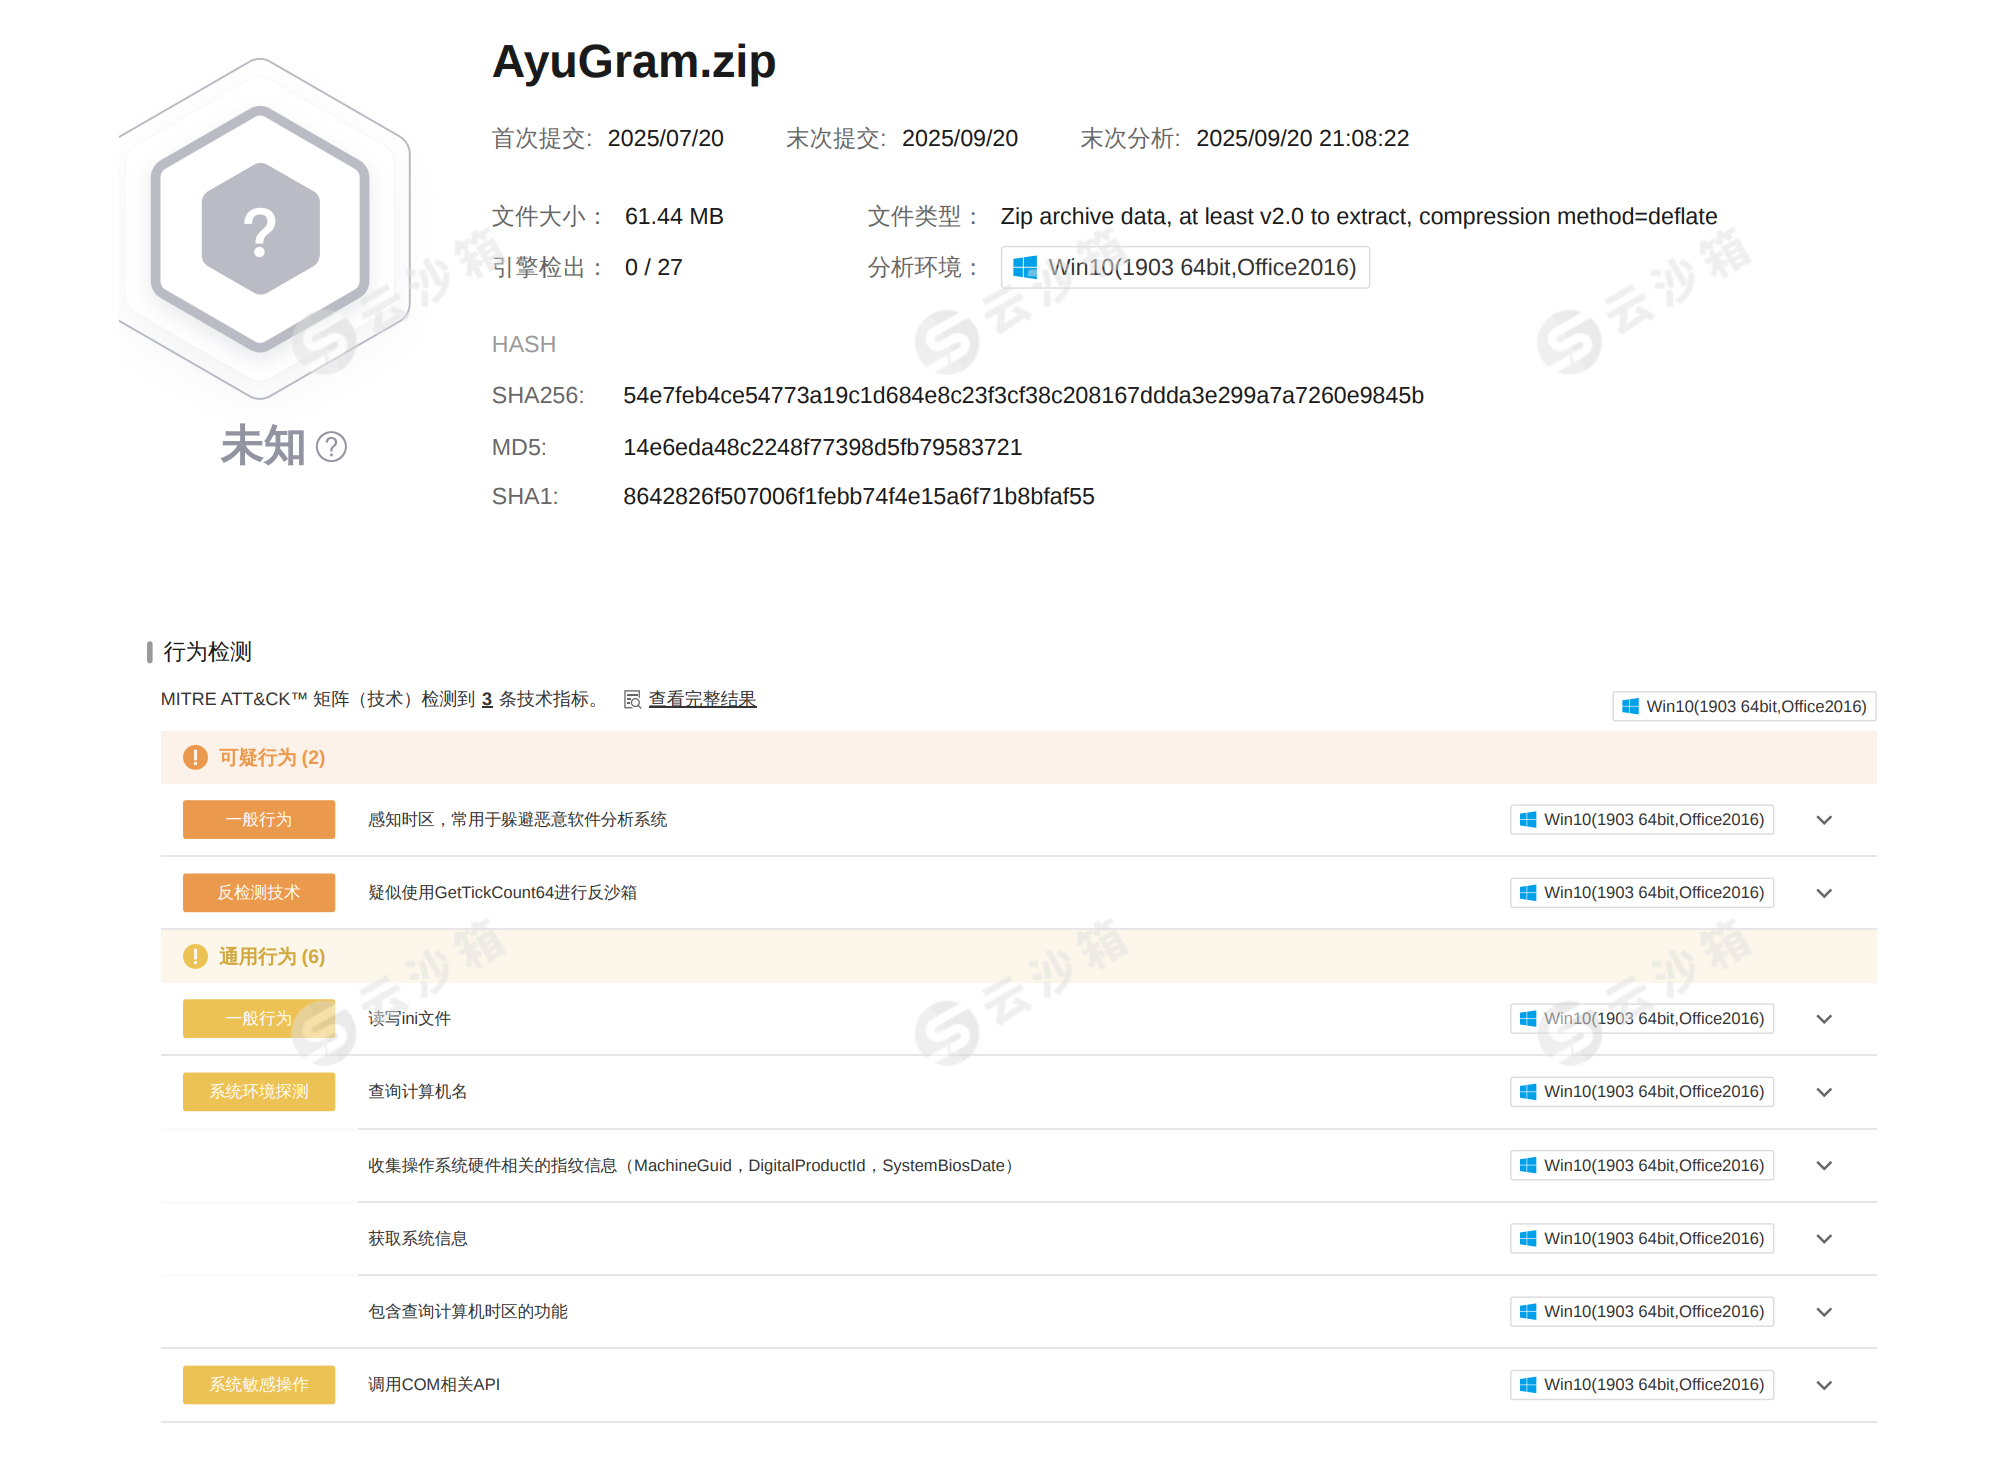Viewport: 2014px width, 1471px height.
Task: Click the 调用COM相关API description text
Action: (x=434, y=1384)
